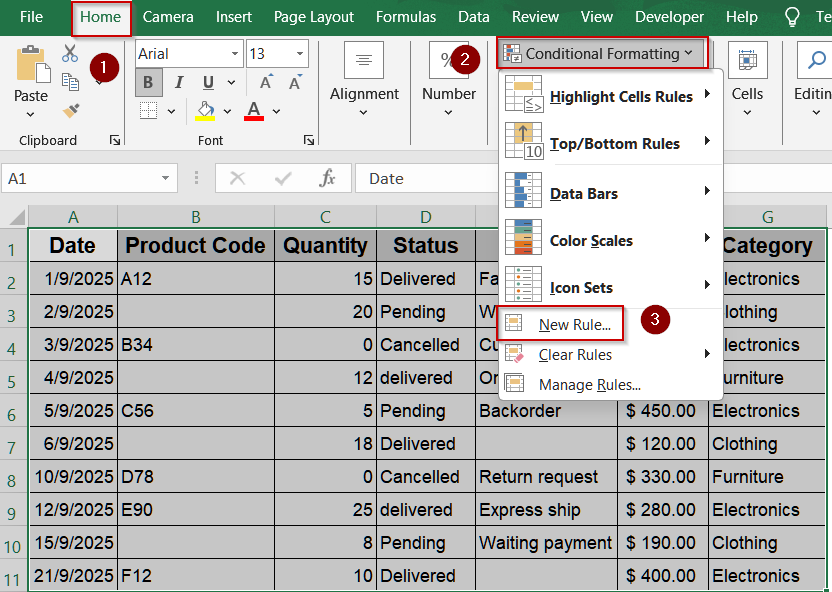Click the Borders icon
The width and height of the screenshot is (832, 592).
(x=149, y=111)
